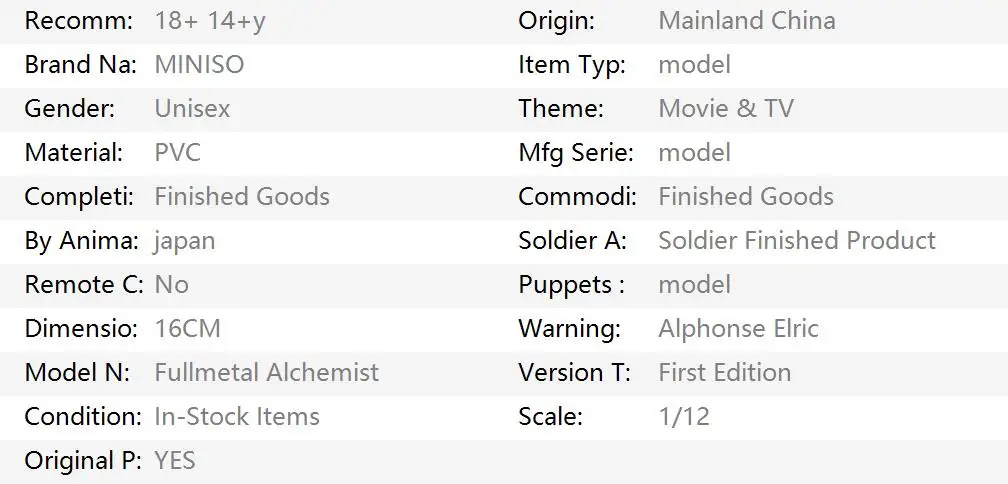Viewport: 1008px width, 484px height.
Task: Click the 1/12 scale value
Action: tap(685, 417)
